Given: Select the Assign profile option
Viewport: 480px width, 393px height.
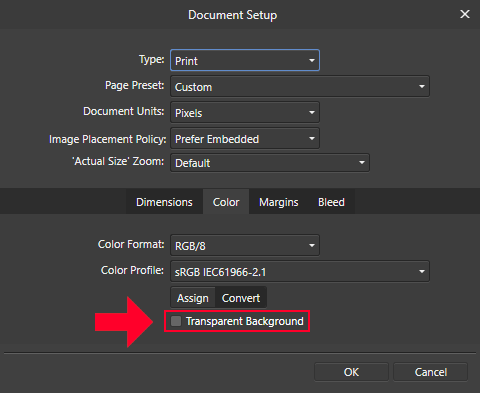Looking at the screenshot, I should click(193, 298).
